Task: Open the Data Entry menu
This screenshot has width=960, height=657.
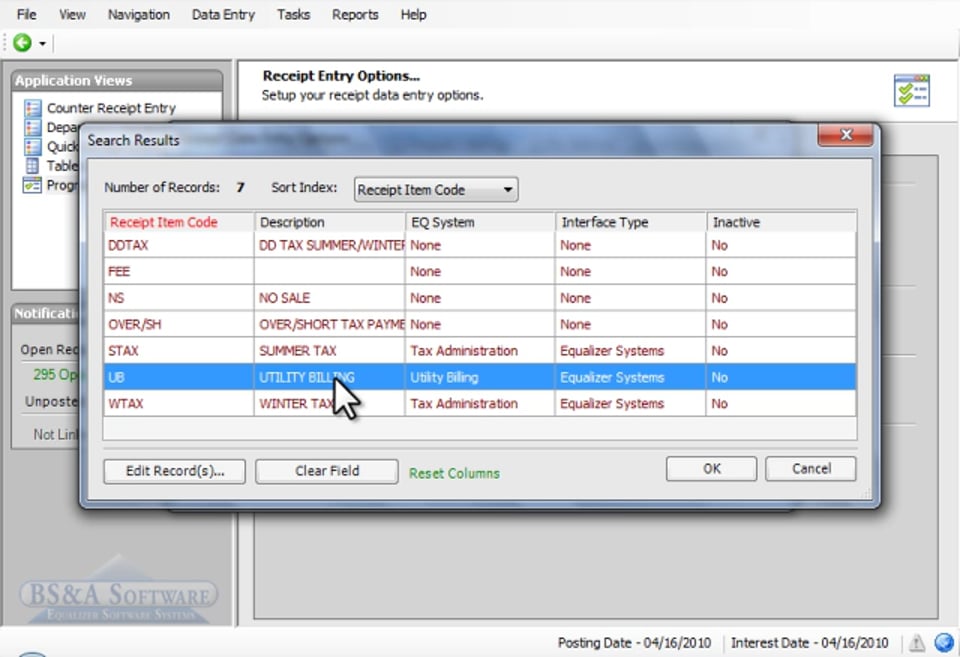Action: pyautogui.click(x=223, y=15)
